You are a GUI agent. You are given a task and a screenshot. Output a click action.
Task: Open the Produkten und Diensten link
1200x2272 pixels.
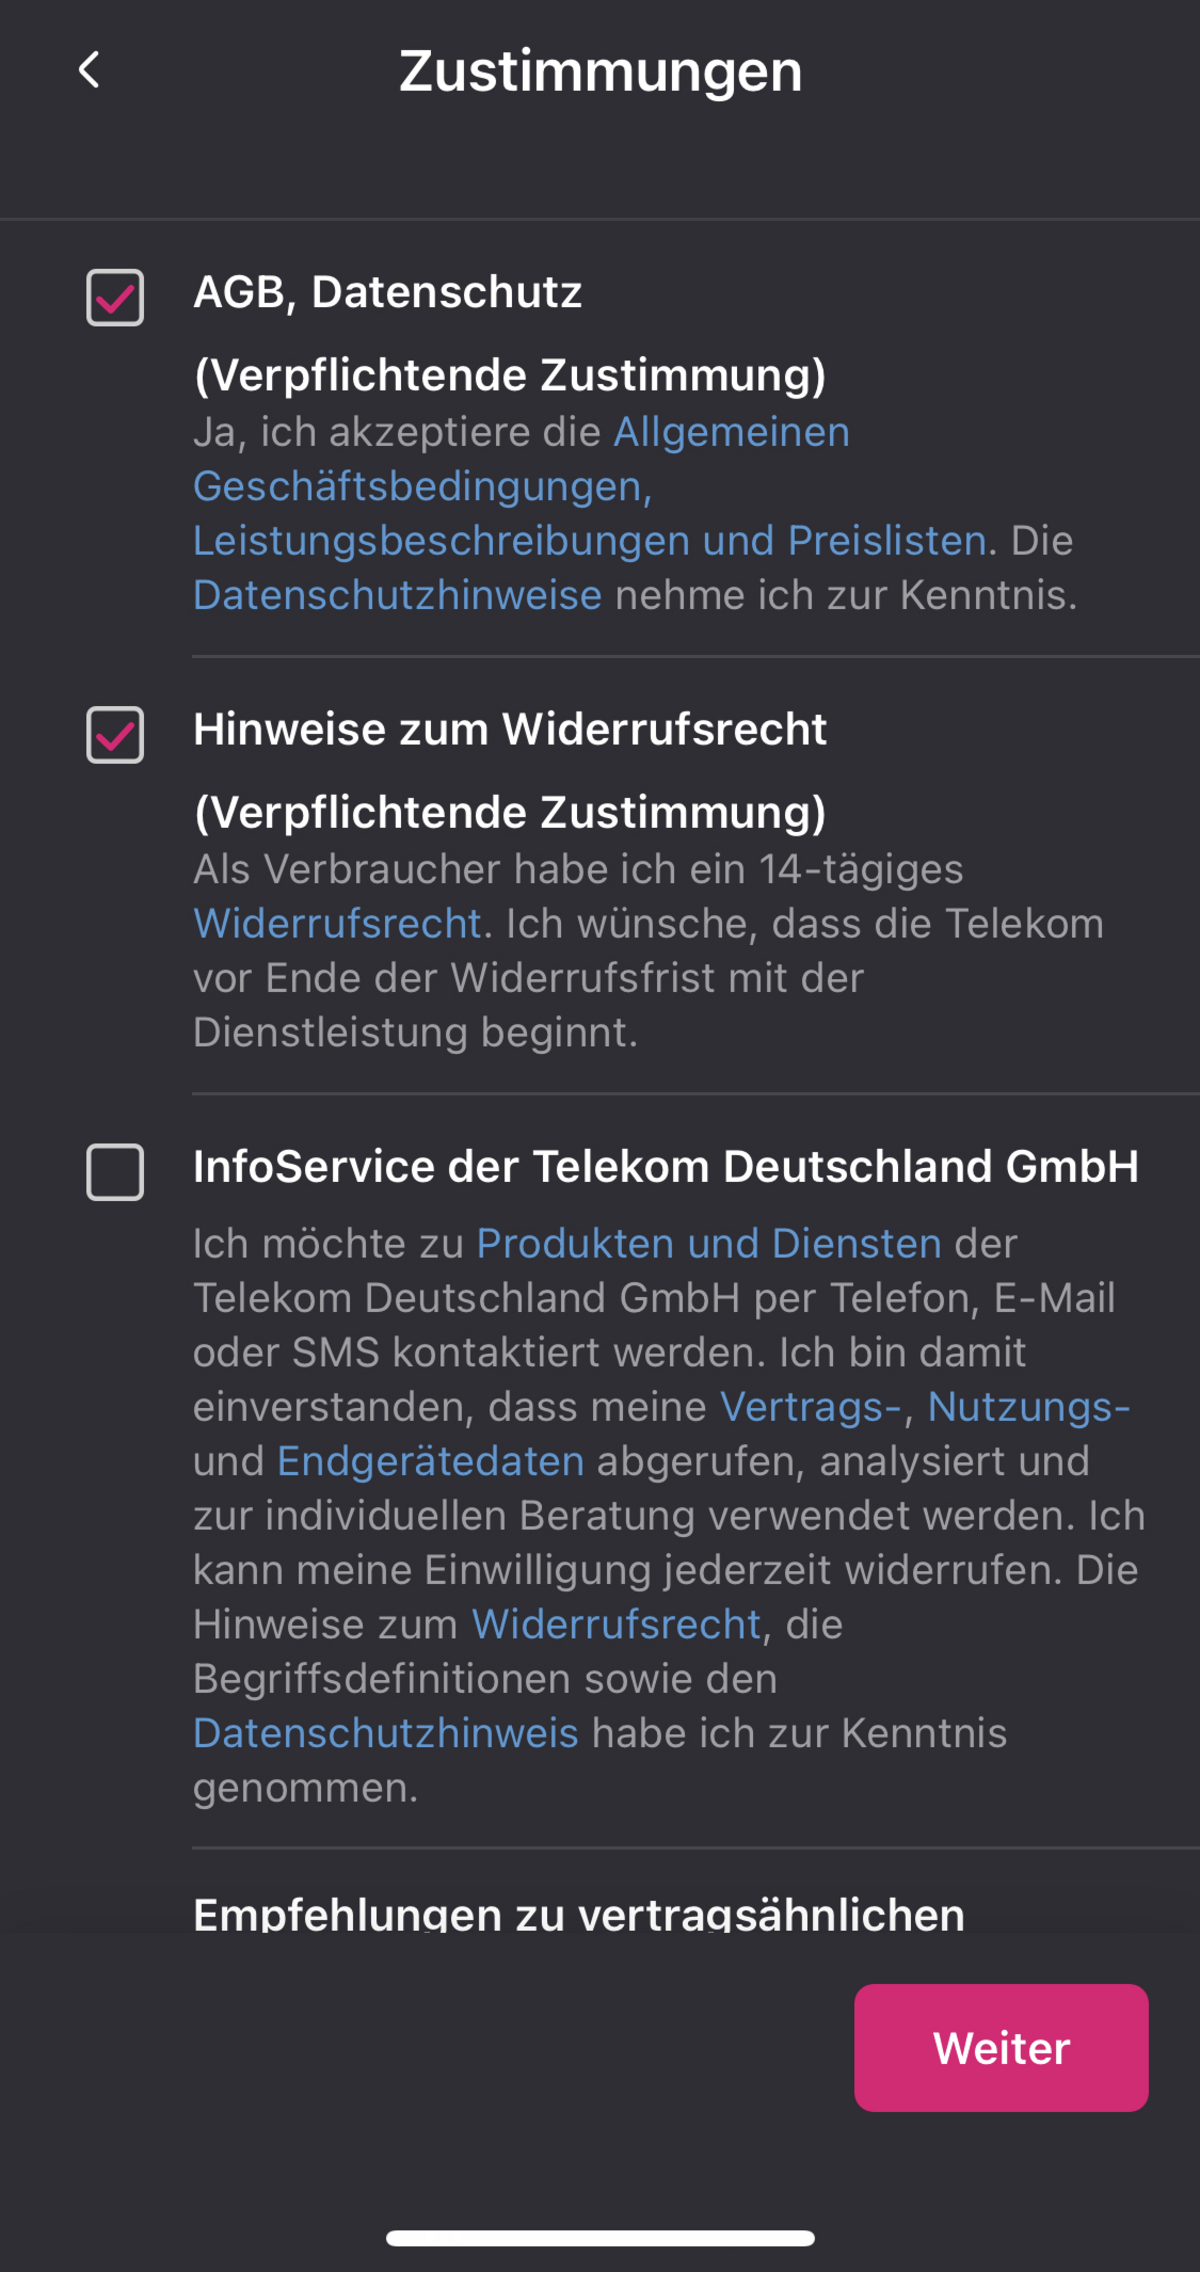[708, 1243]
